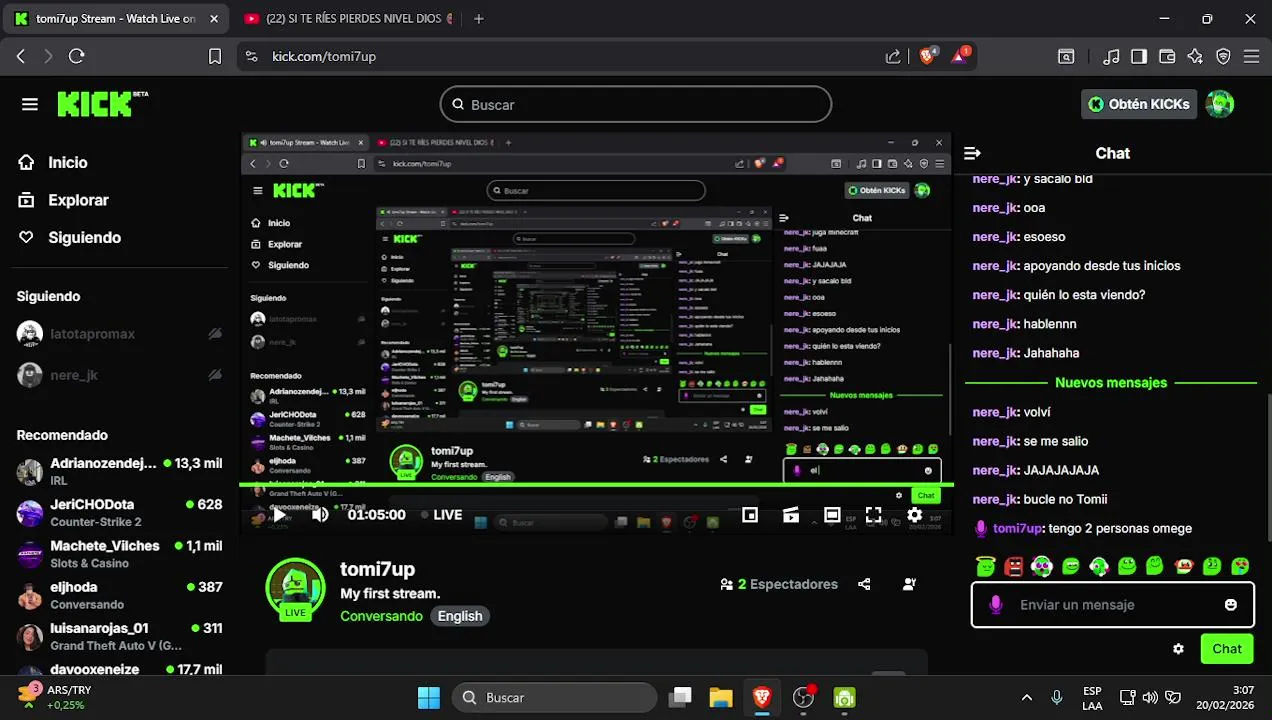Open taskbar volume control
Screen dimensions: 1272x720
1150,697
